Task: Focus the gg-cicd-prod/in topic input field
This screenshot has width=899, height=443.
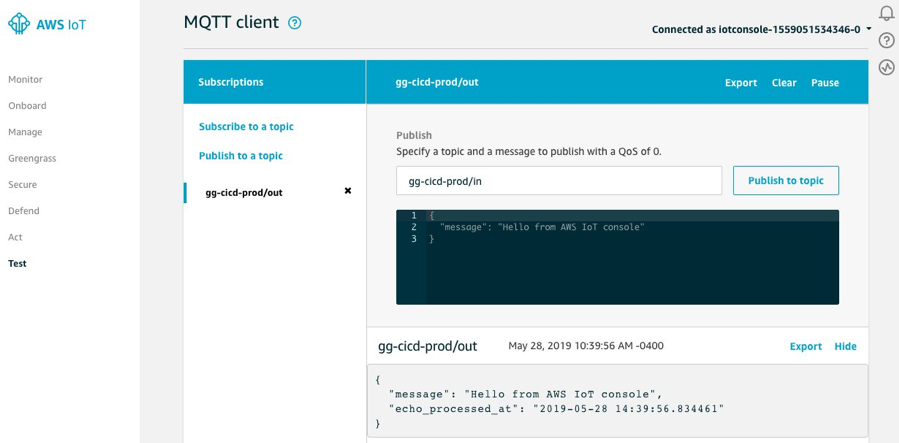Action: (x=559, y=181)
